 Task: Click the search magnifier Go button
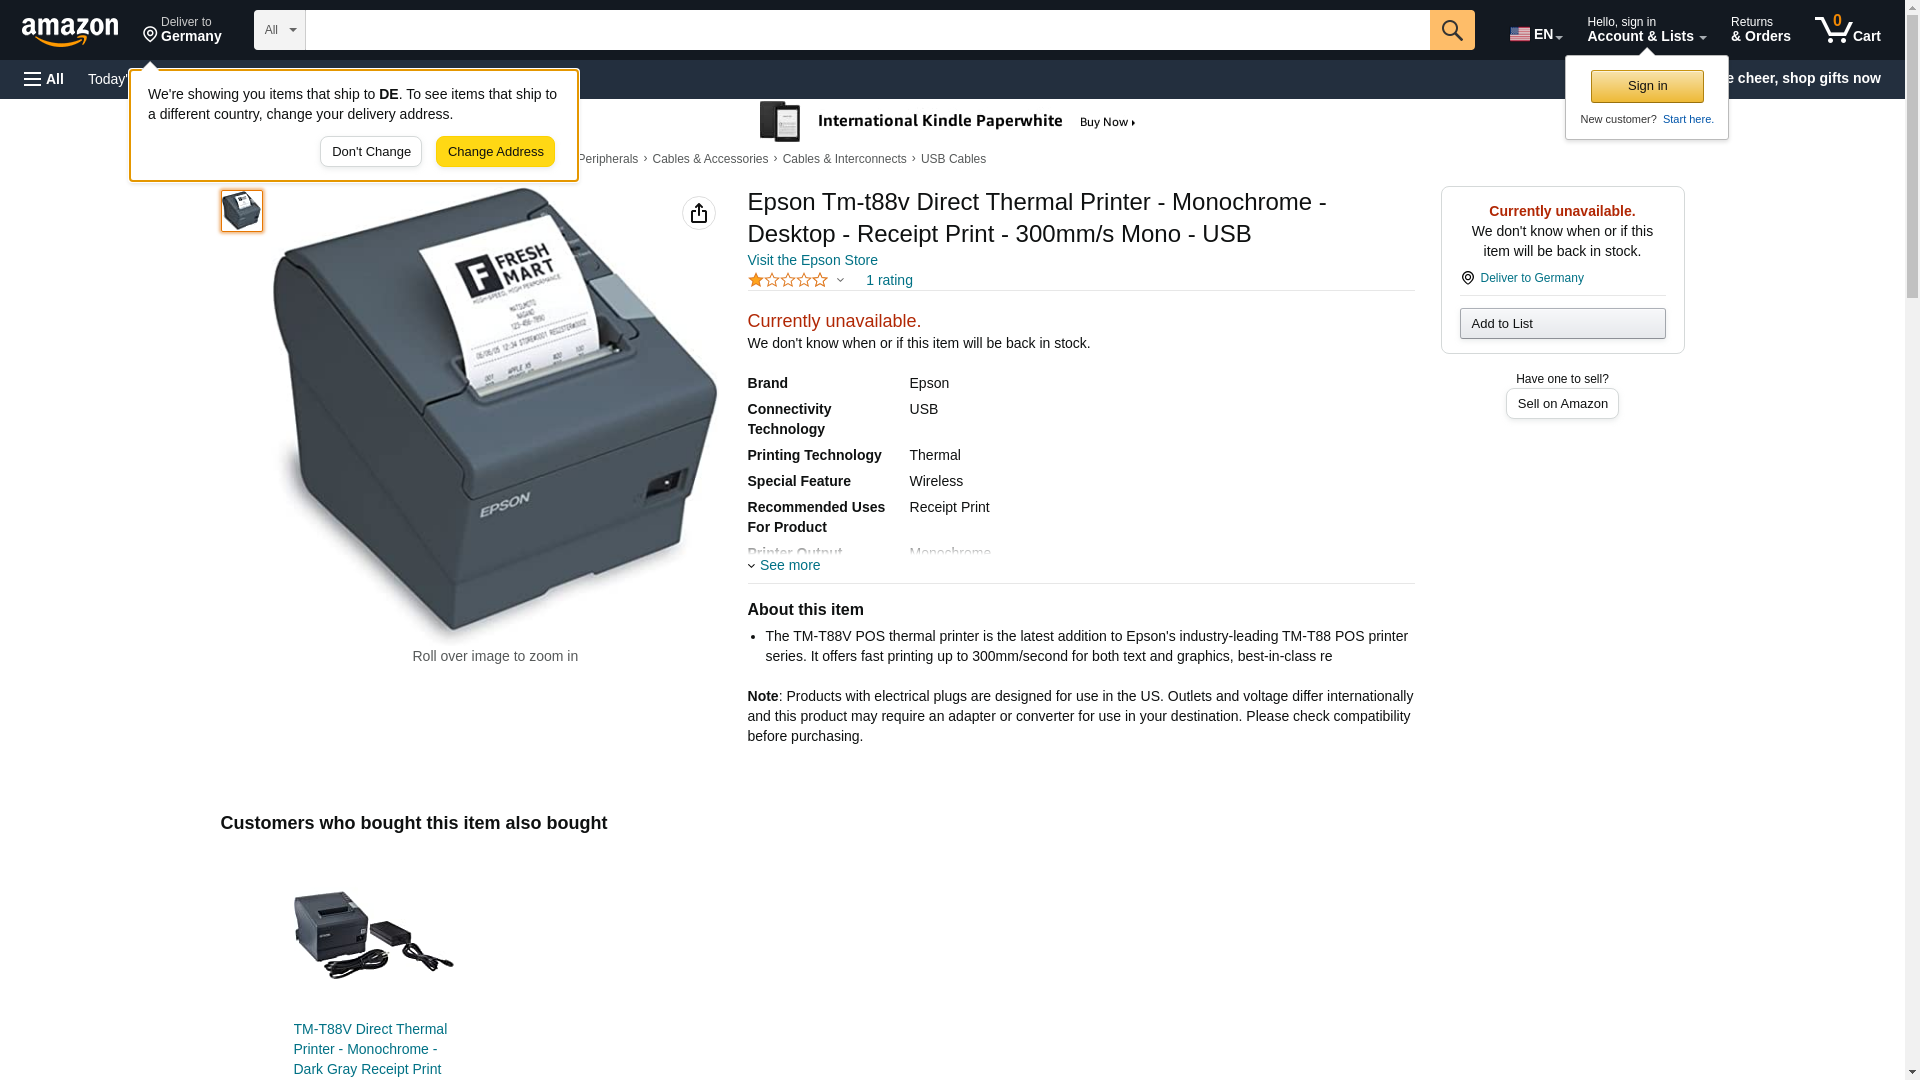(x=1452, y=30)
